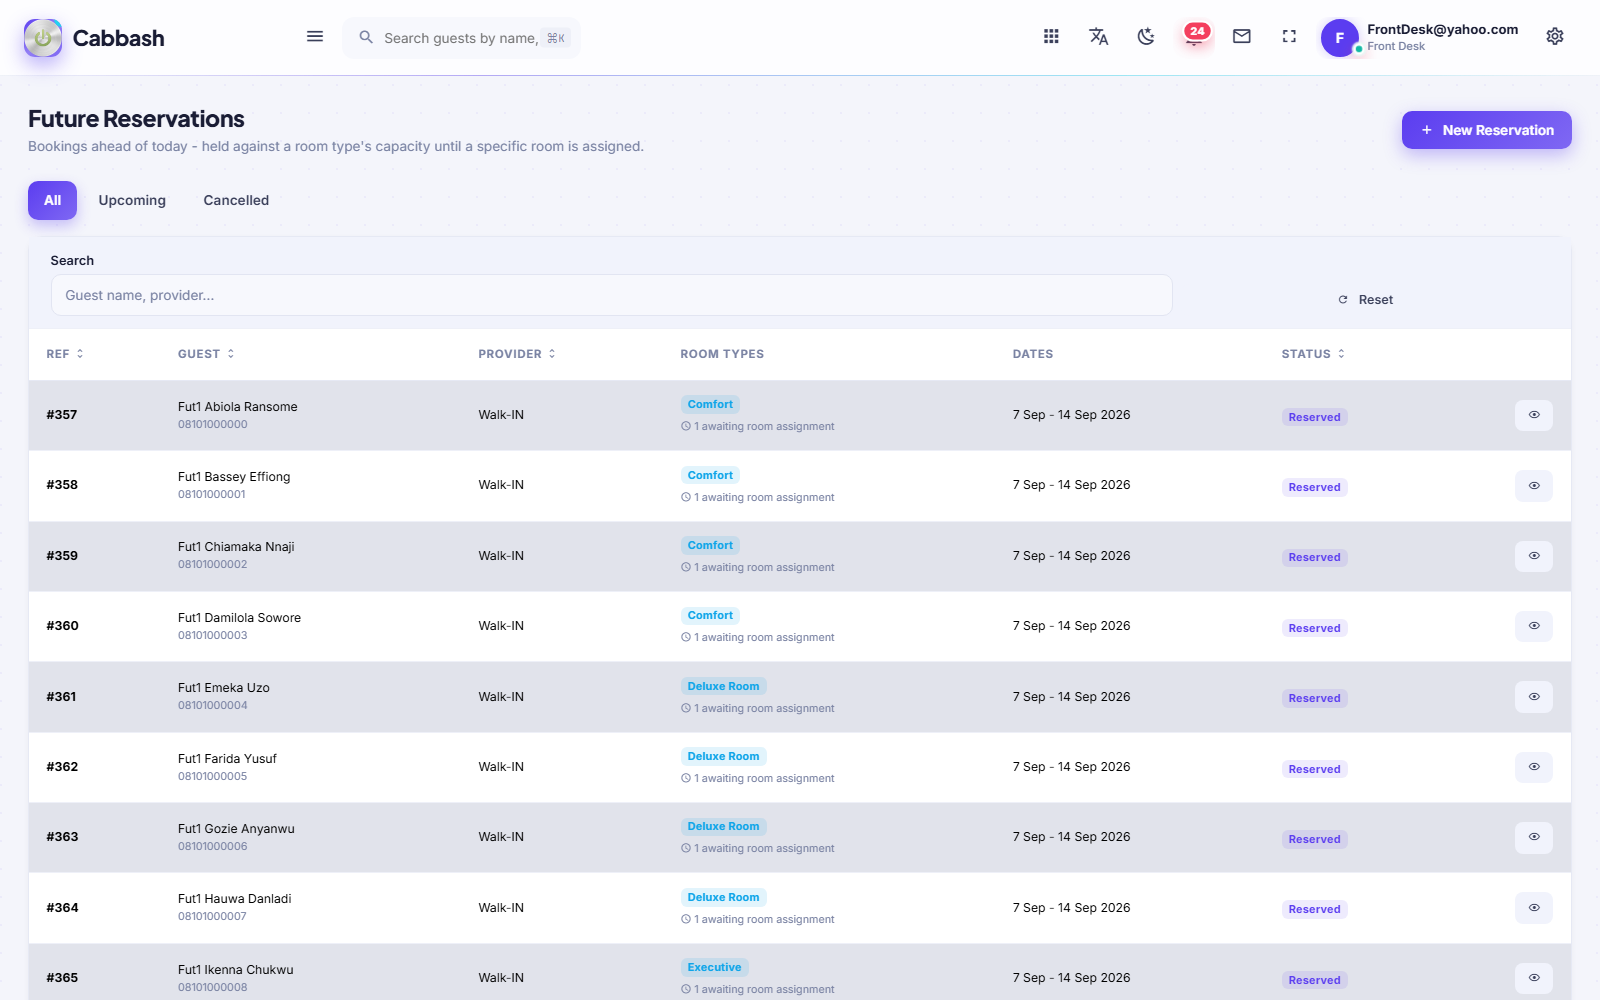Click the Executive tag for #365
Screen dimensions: 1600x1000
(x=714, y=968)
